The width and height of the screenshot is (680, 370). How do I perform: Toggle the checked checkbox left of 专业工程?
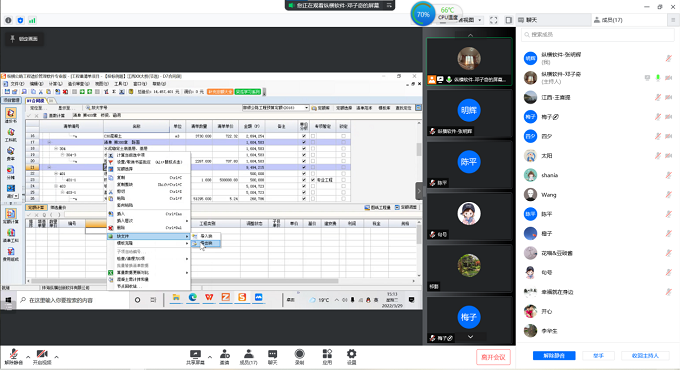313,180
